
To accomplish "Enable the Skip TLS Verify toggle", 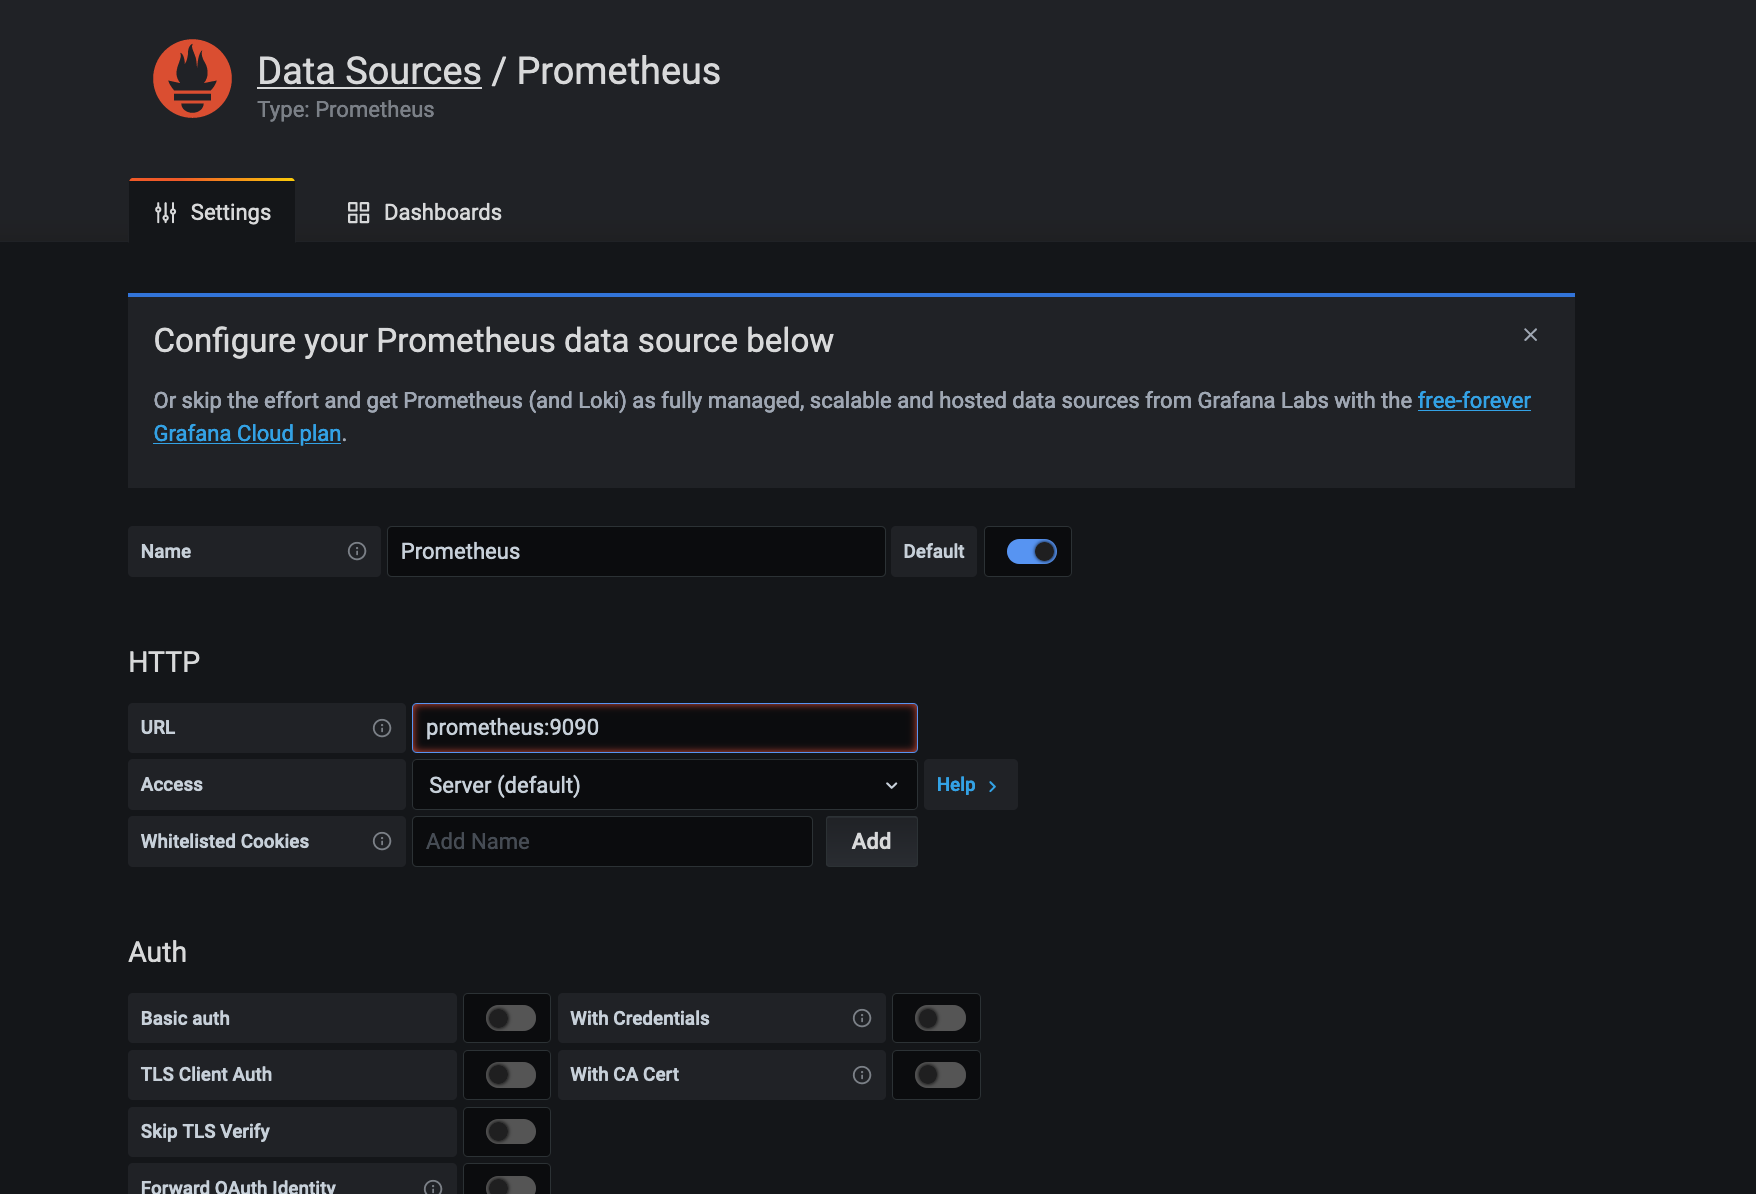I will tap(511, 1131).
